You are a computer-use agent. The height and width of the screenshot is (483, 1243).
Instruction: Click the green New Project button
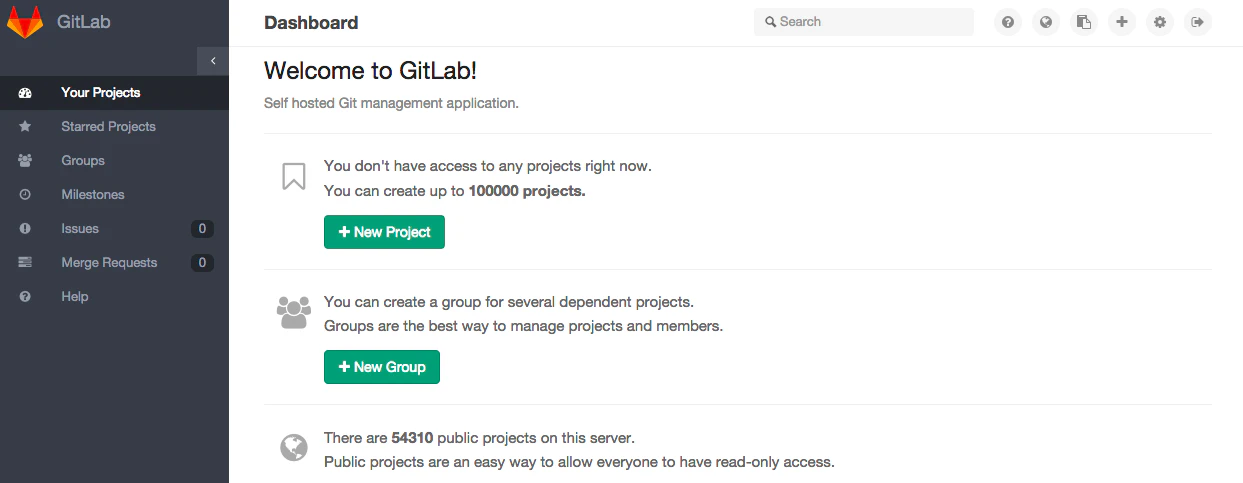pos(384,232)
